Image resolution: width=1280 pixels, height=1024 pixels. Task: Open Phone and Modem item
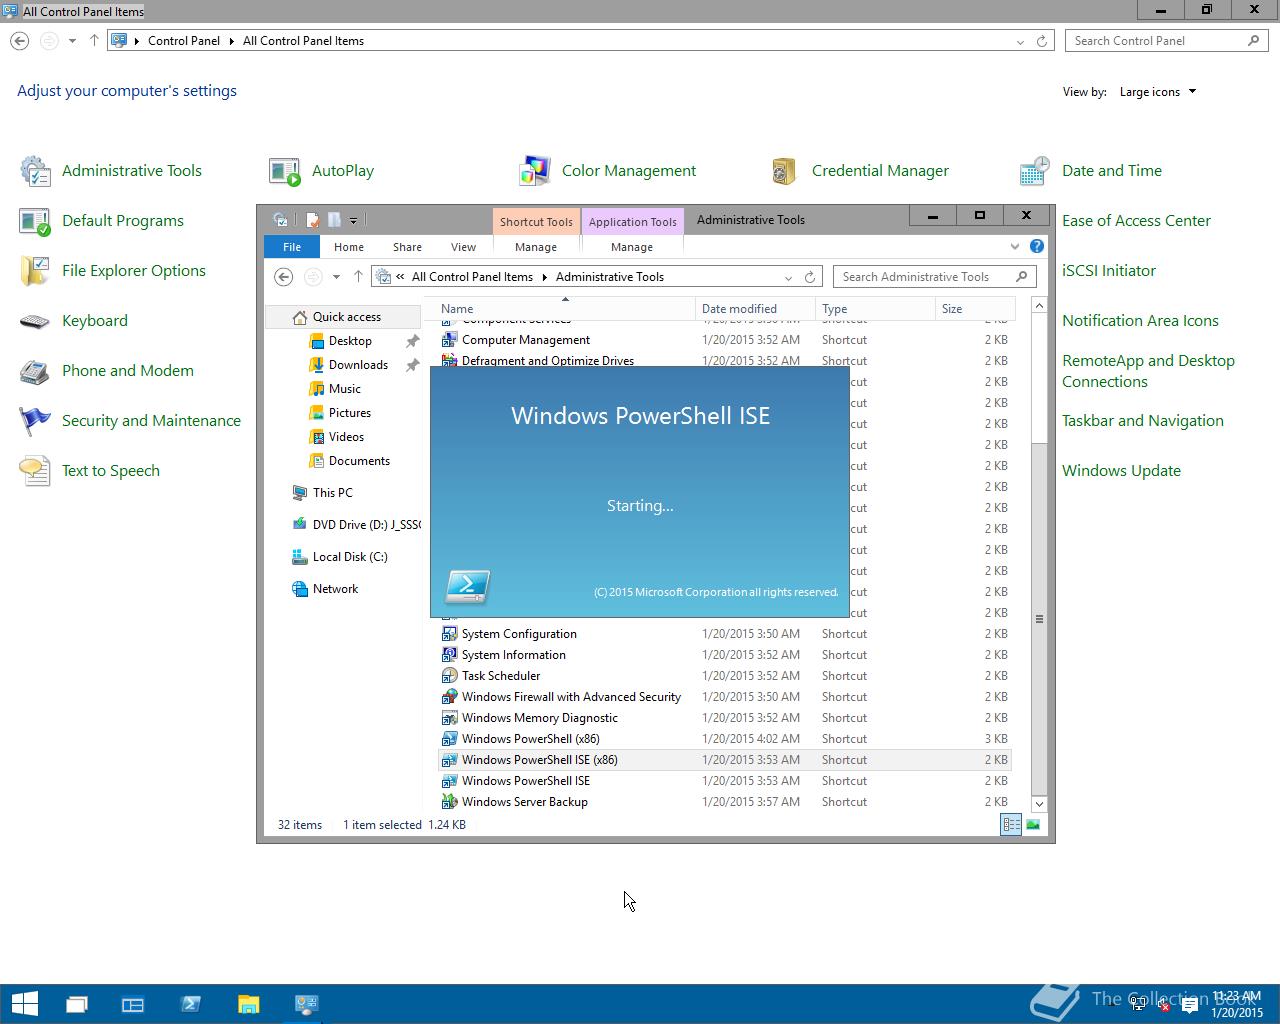pos(106,371)
